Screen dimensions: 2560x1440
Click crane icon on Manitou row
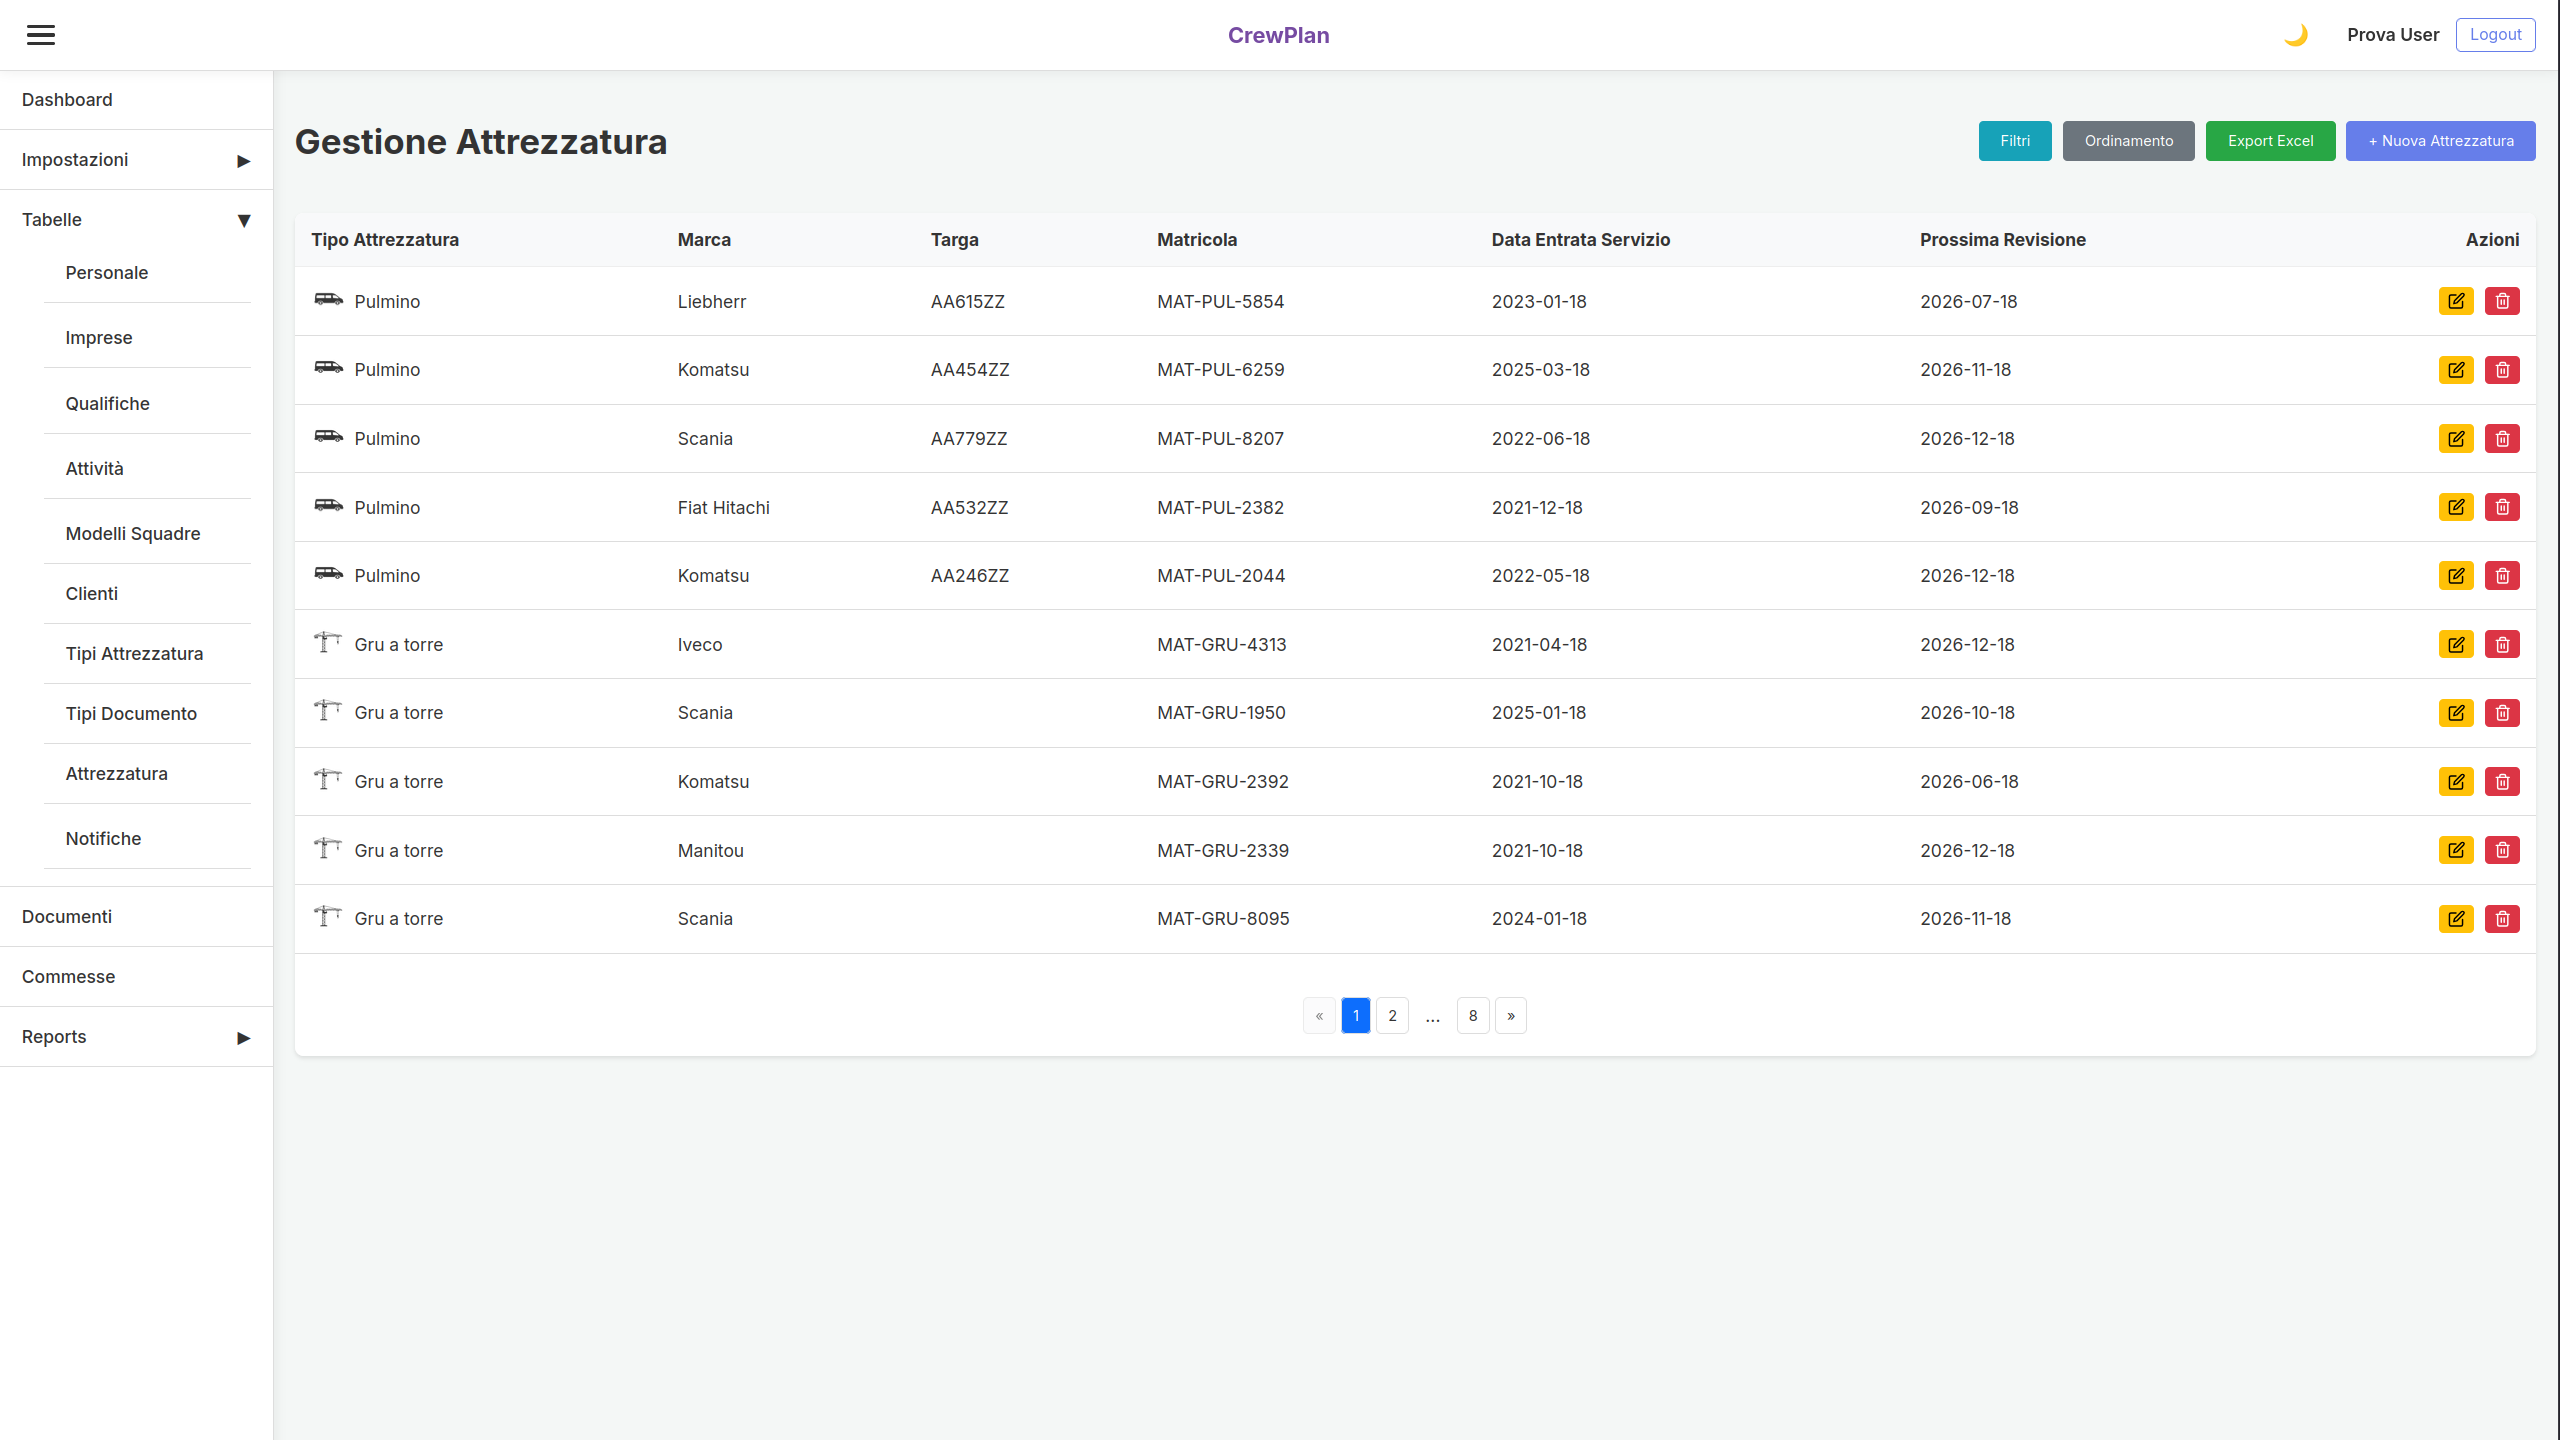[x=328, y=849]
